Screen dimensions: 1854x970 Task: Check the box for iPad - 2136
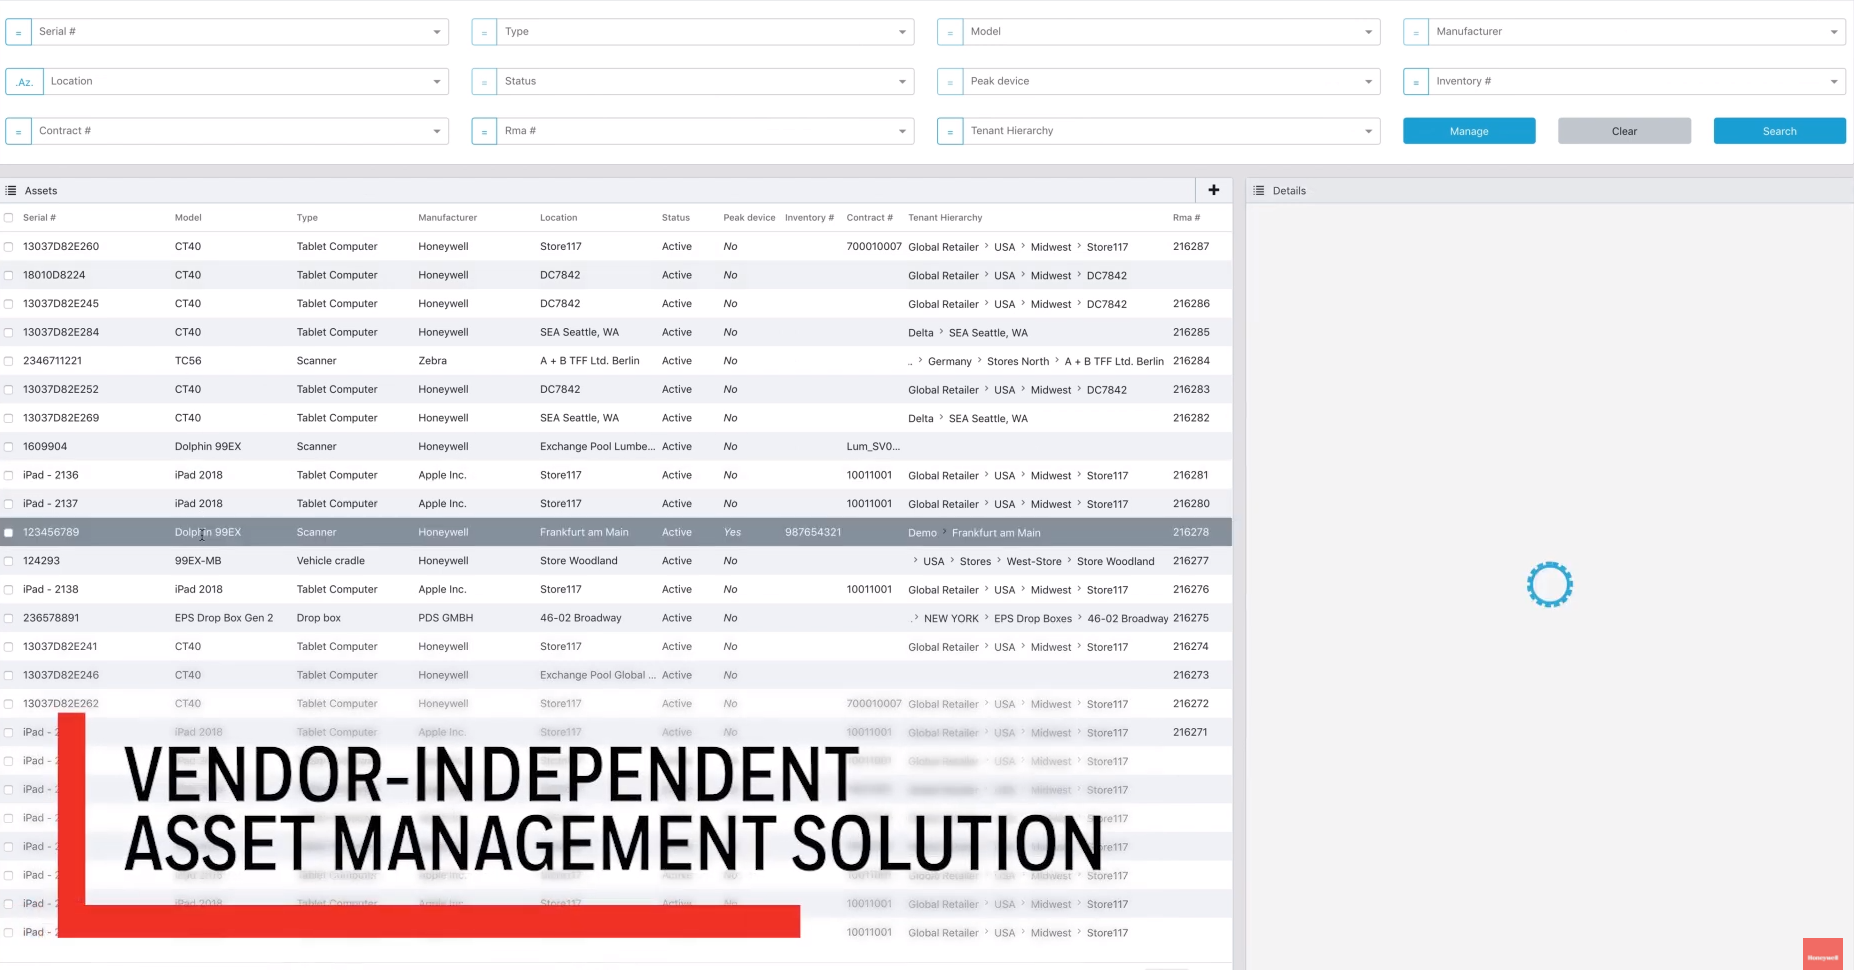coord(9,476)
